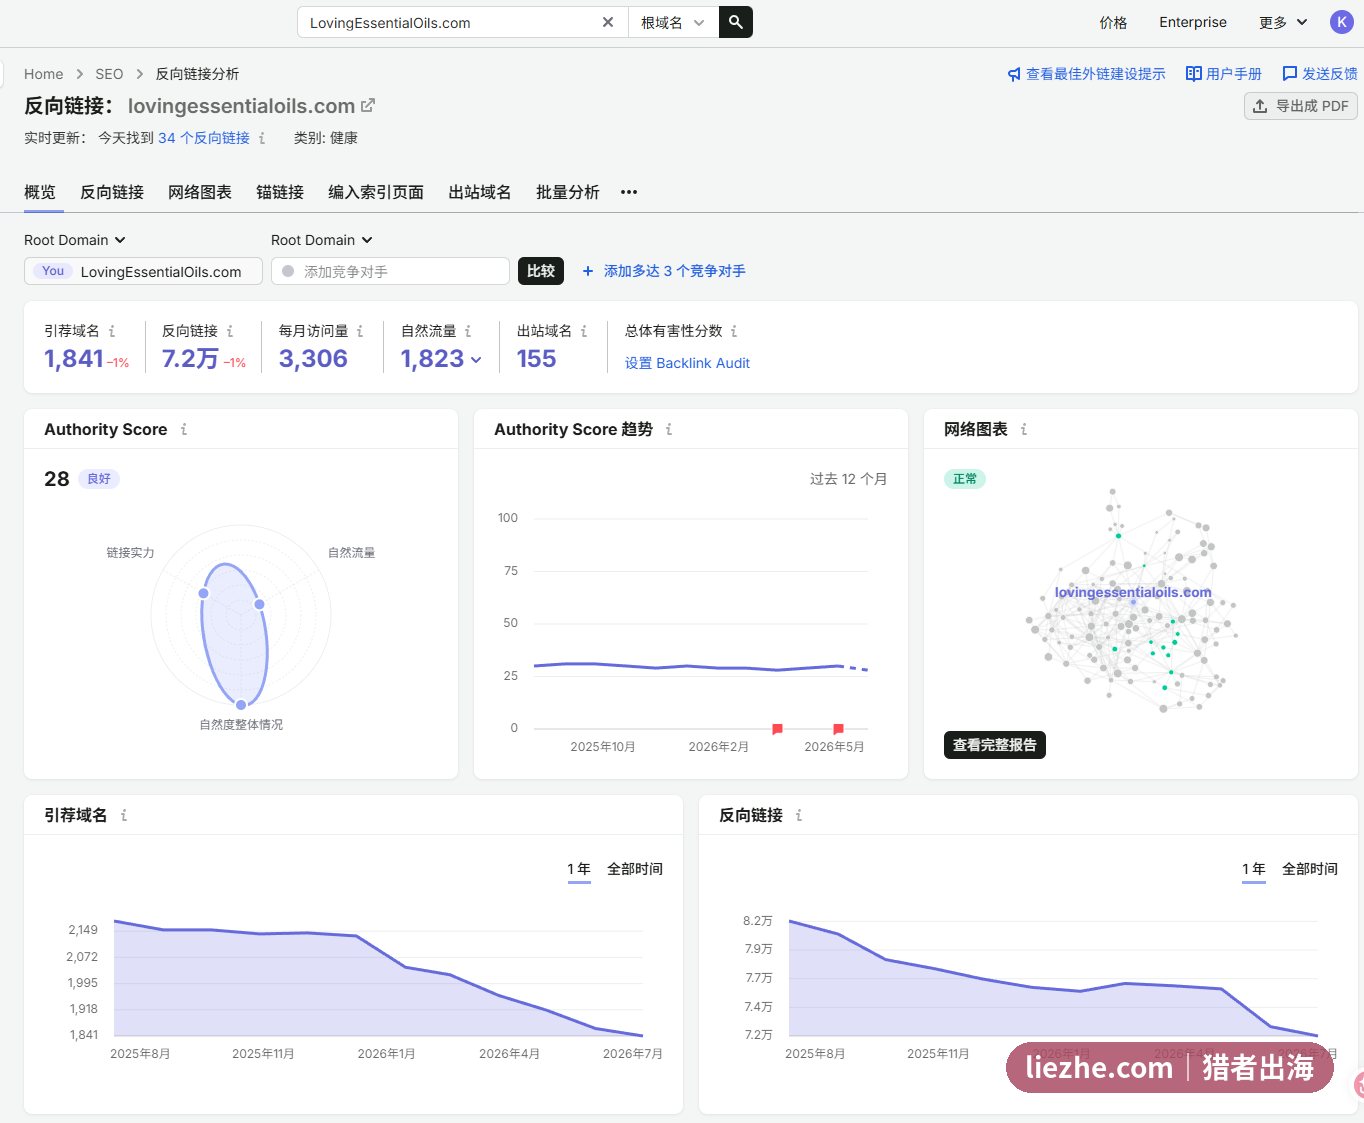Screen dimensions: 1364x1123
Task: Expand the first Root Domain dropdown
Action: pos(75,240)
